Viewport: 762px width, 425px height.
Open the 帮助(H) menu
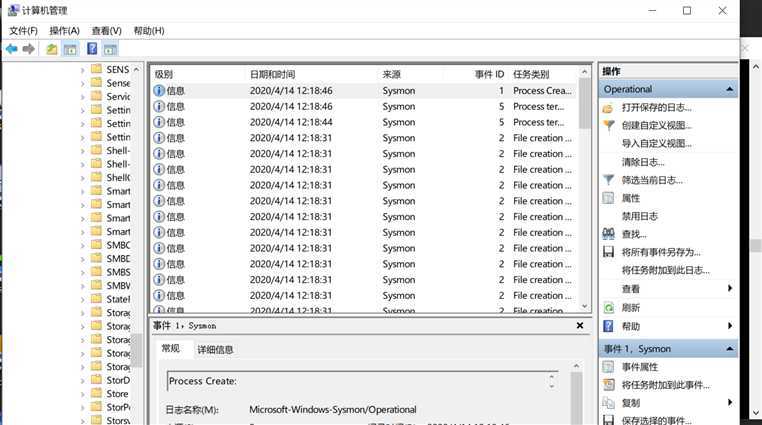click(149, 31)
